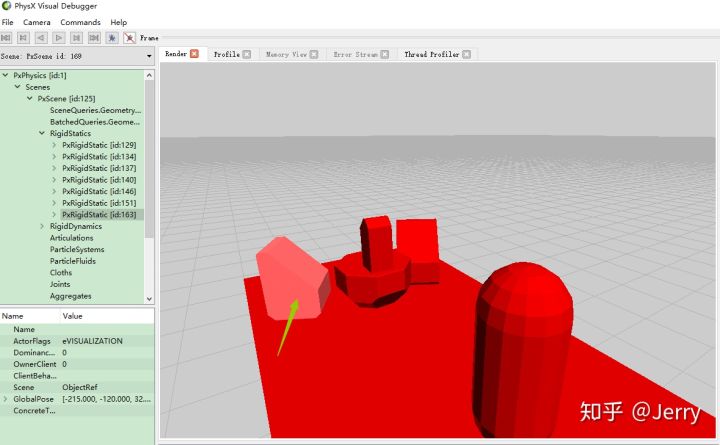The height and width of the screenshot is (445, 720).
Task: Select BatchedQueries.Geome tree item
Action: [x=95, y=122]
